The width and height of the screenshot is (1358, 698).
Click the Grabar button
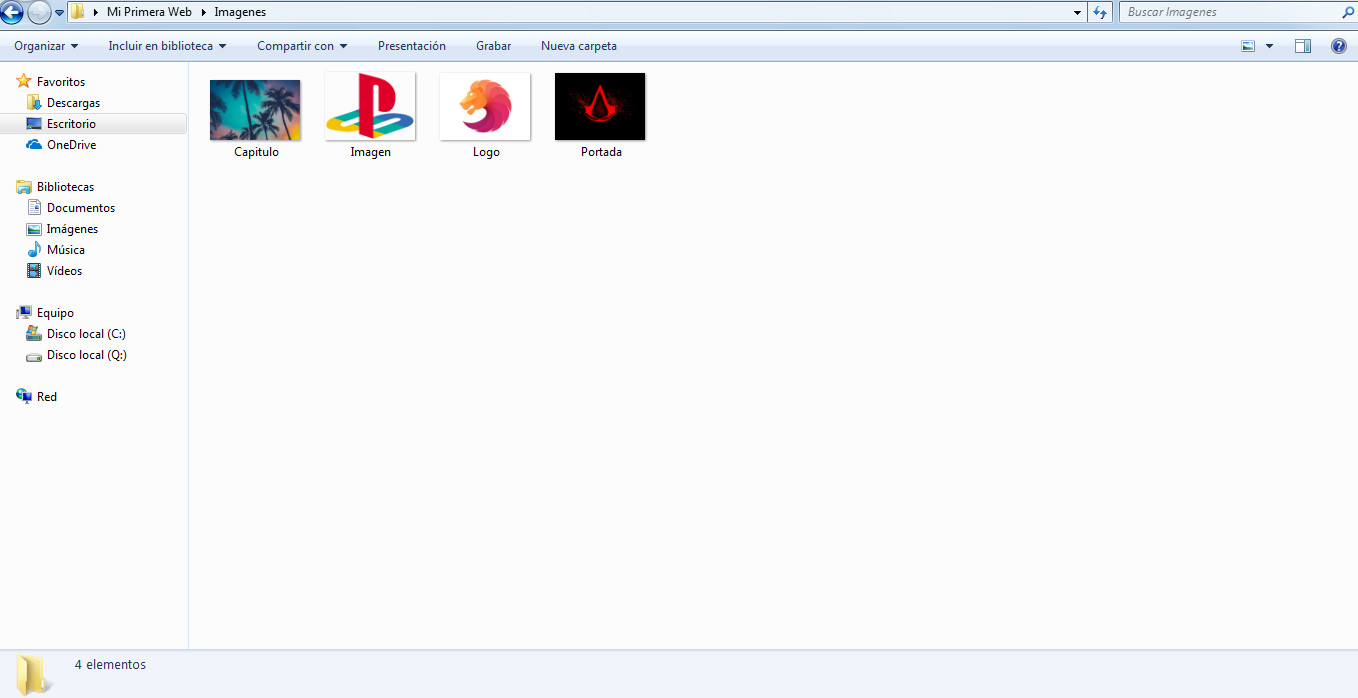click(493, 46)
